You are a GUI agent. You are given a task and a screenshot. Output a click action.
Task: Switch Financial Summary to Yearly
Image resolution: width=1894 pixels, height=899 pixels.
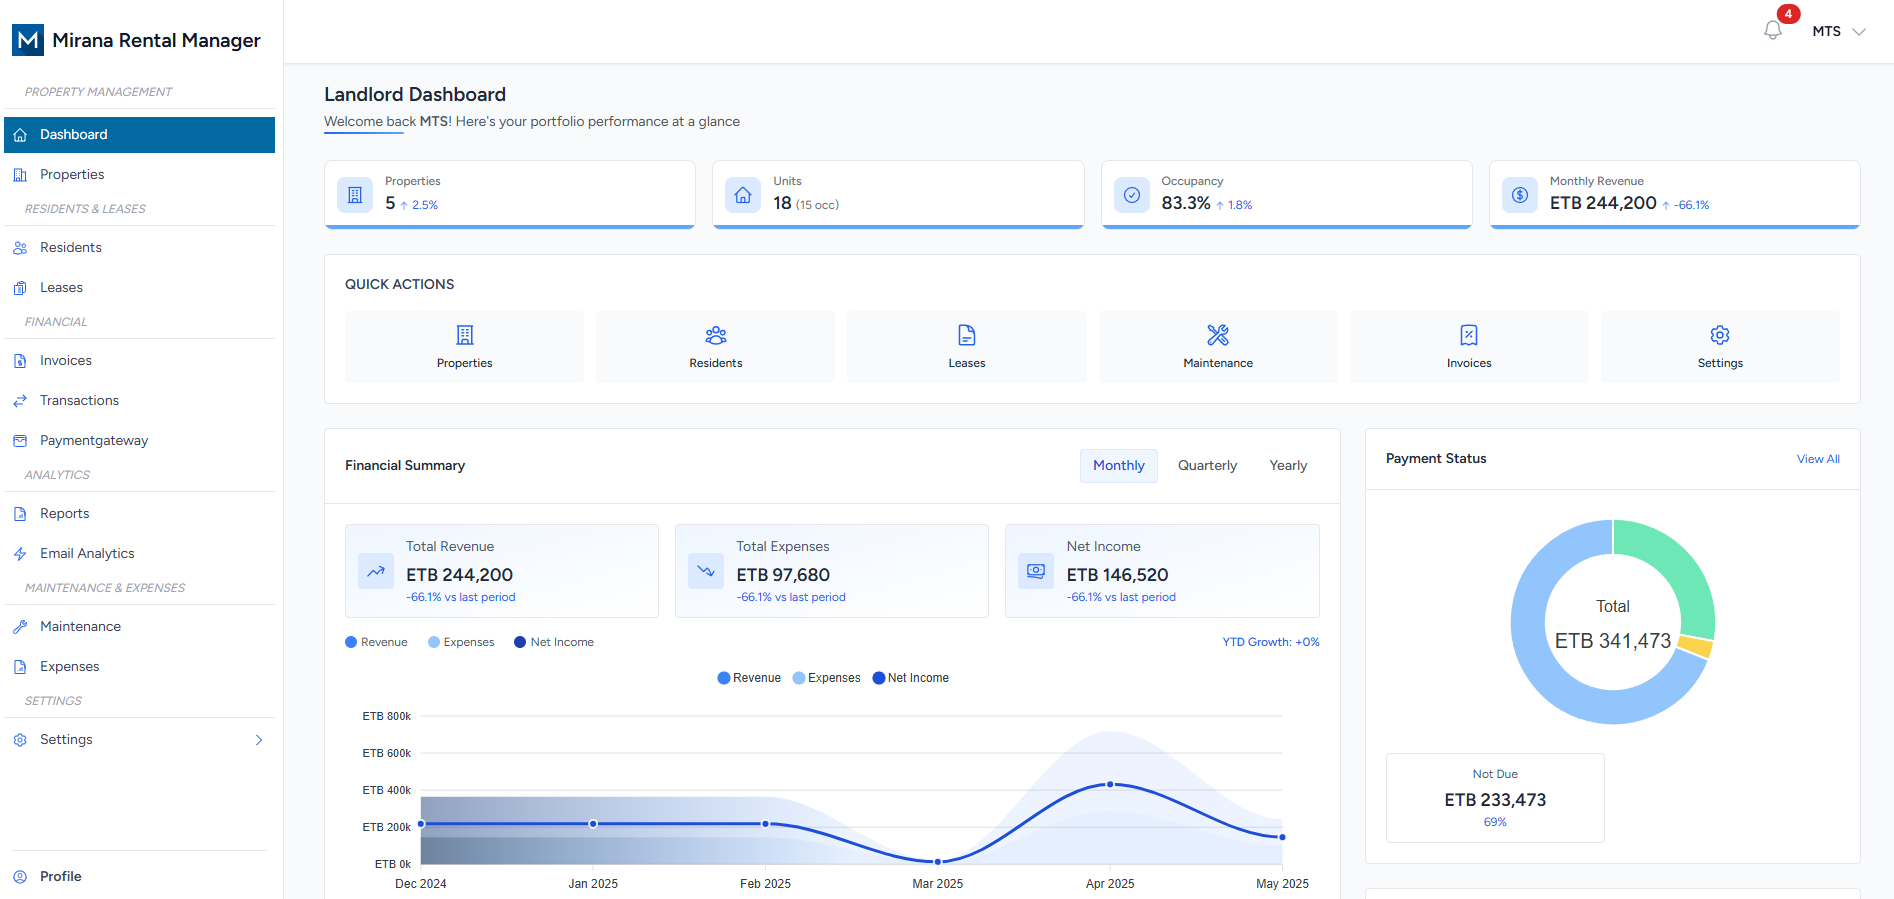coord(1288,466)
